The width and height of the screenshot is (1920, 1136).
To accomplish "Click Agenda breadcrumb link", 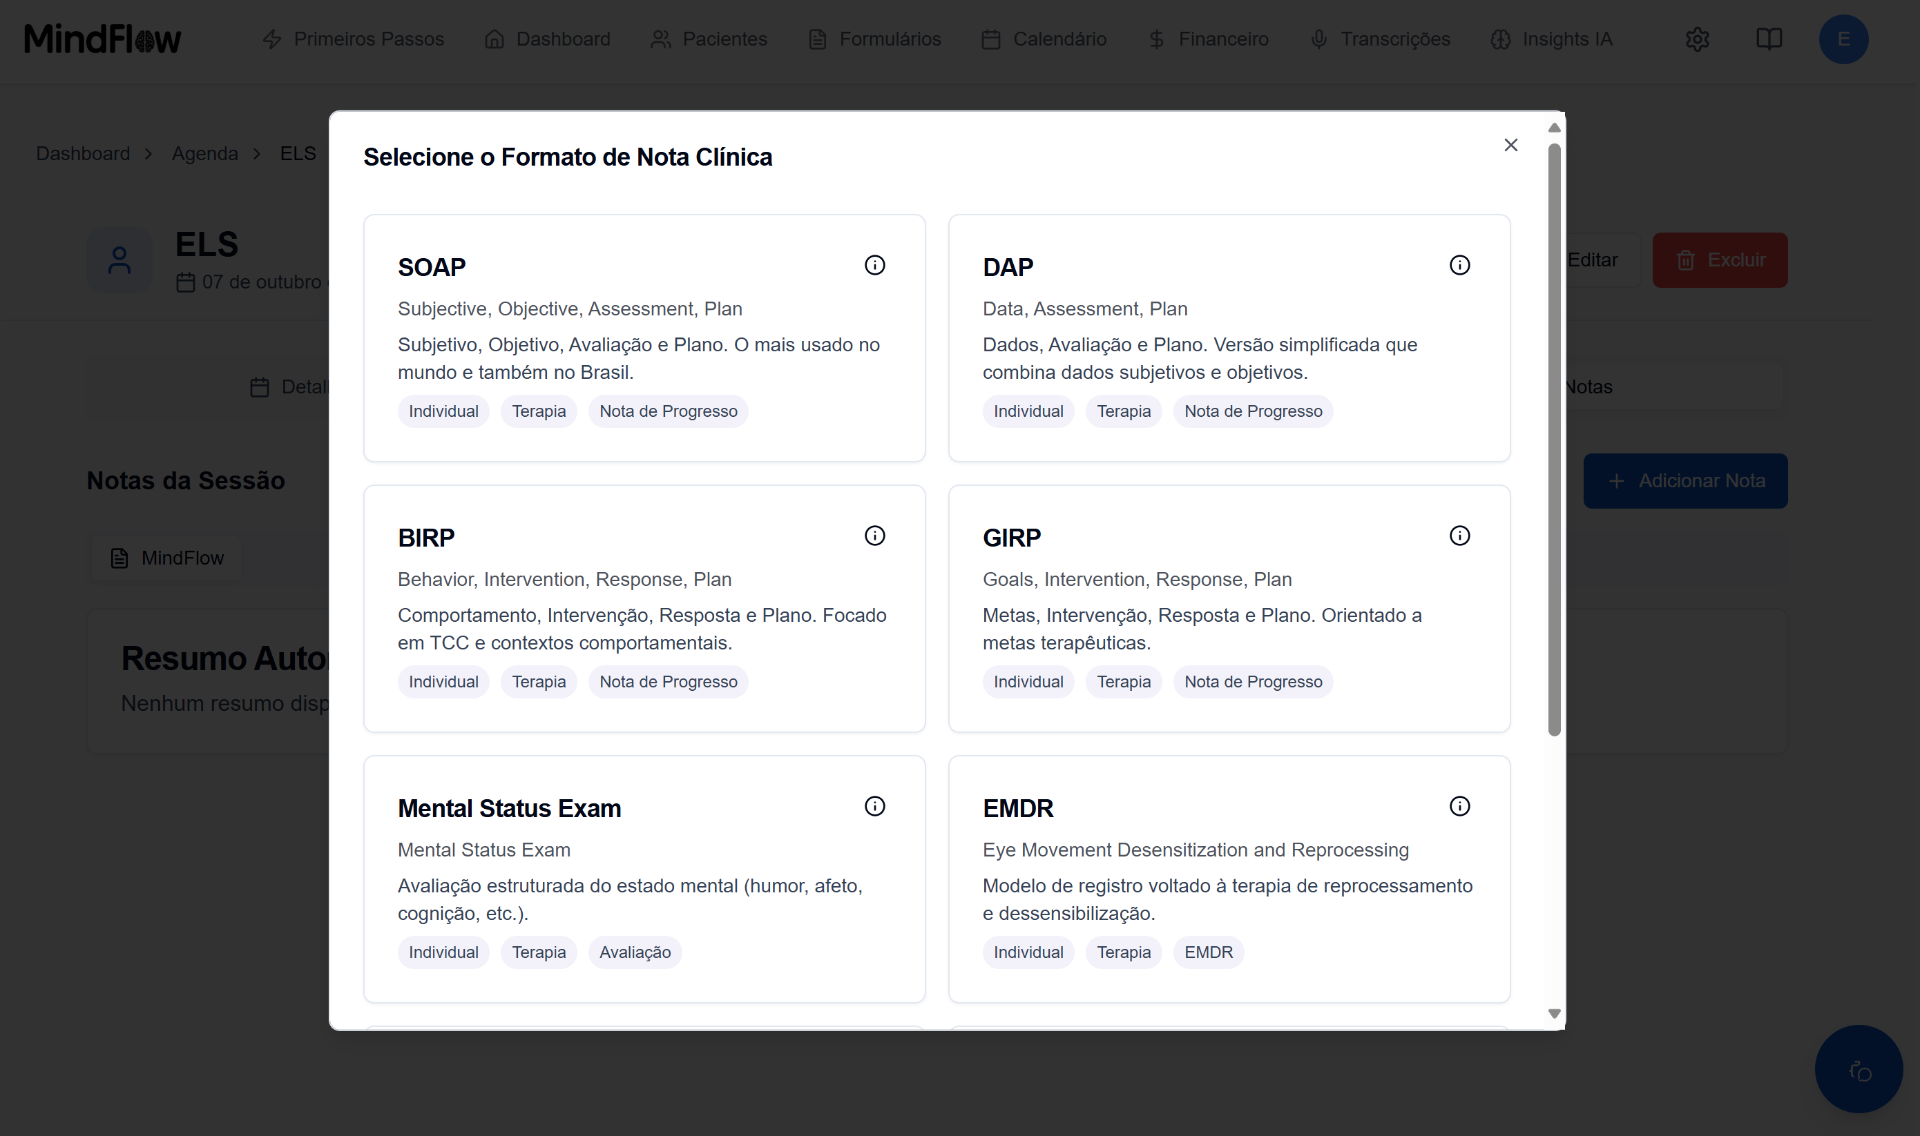I will (x=205, y=153).
